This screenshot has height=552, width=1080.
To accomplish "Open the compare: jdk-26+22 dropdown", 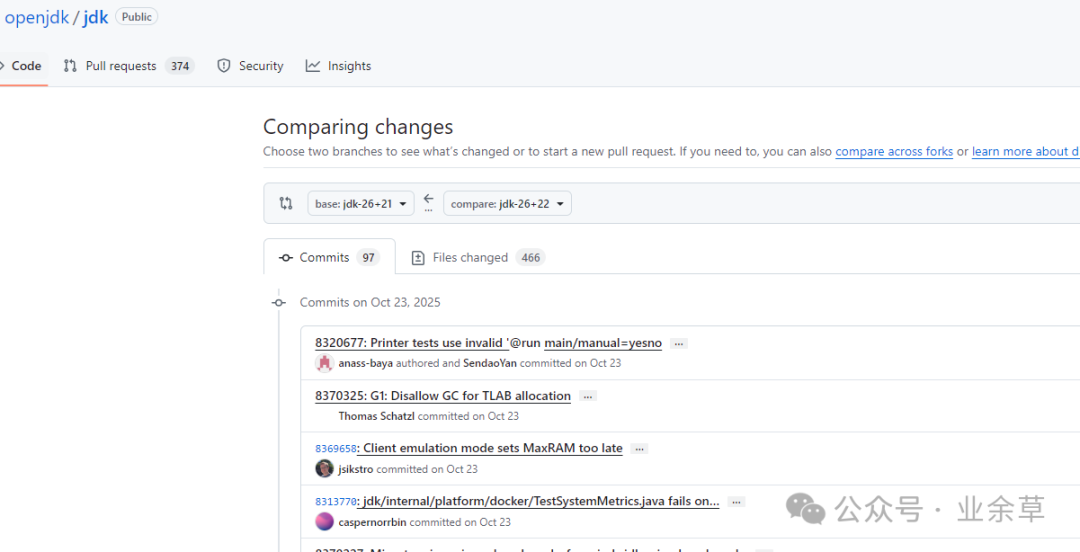I will 507,204.
